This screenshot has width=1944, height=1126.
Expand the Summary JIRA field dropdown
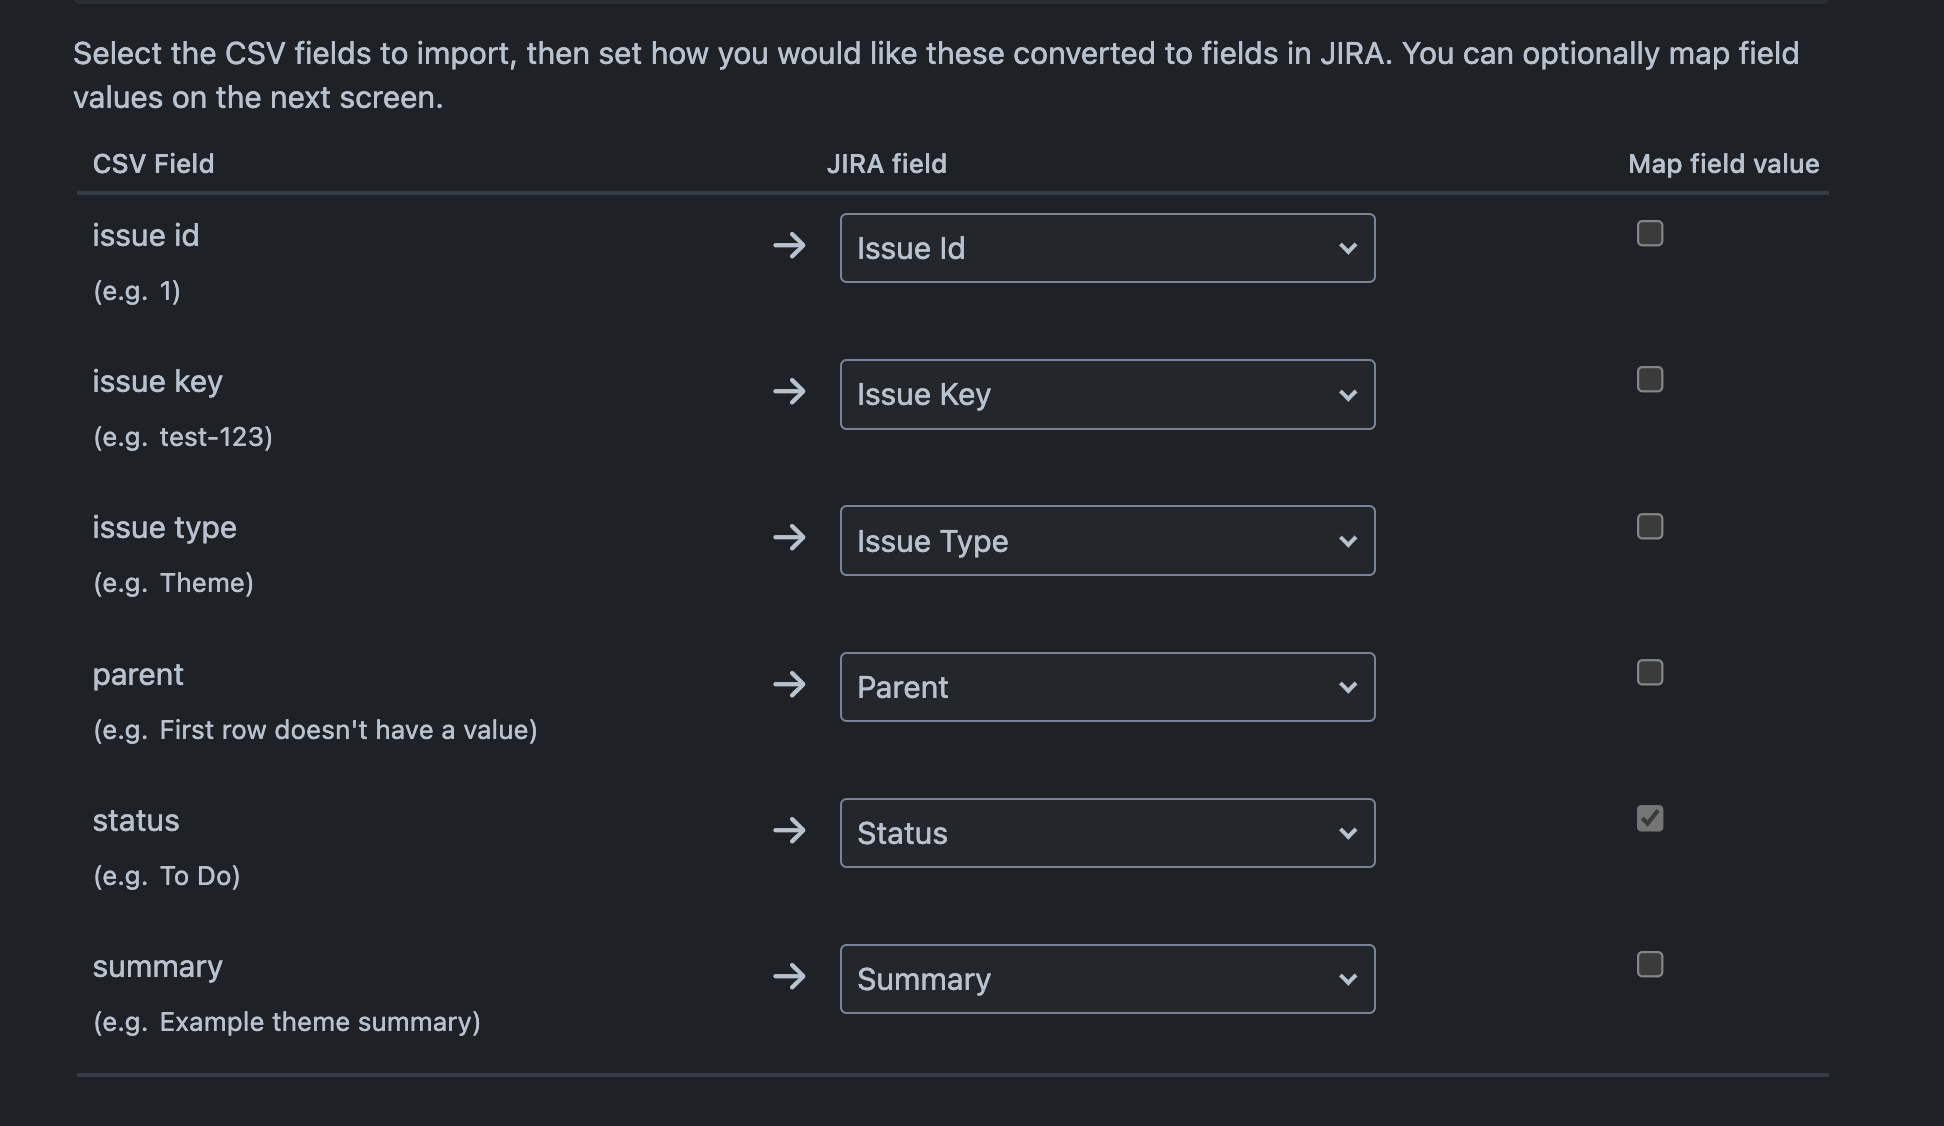[x=1107, y=979]
